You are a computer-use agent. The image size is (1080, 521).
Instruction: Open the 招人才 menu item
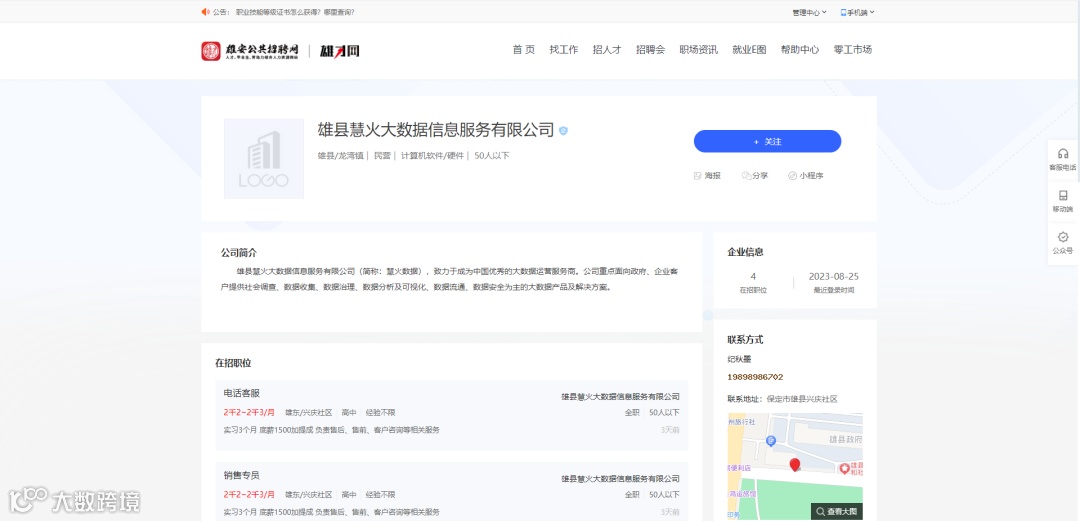[607, 50]
